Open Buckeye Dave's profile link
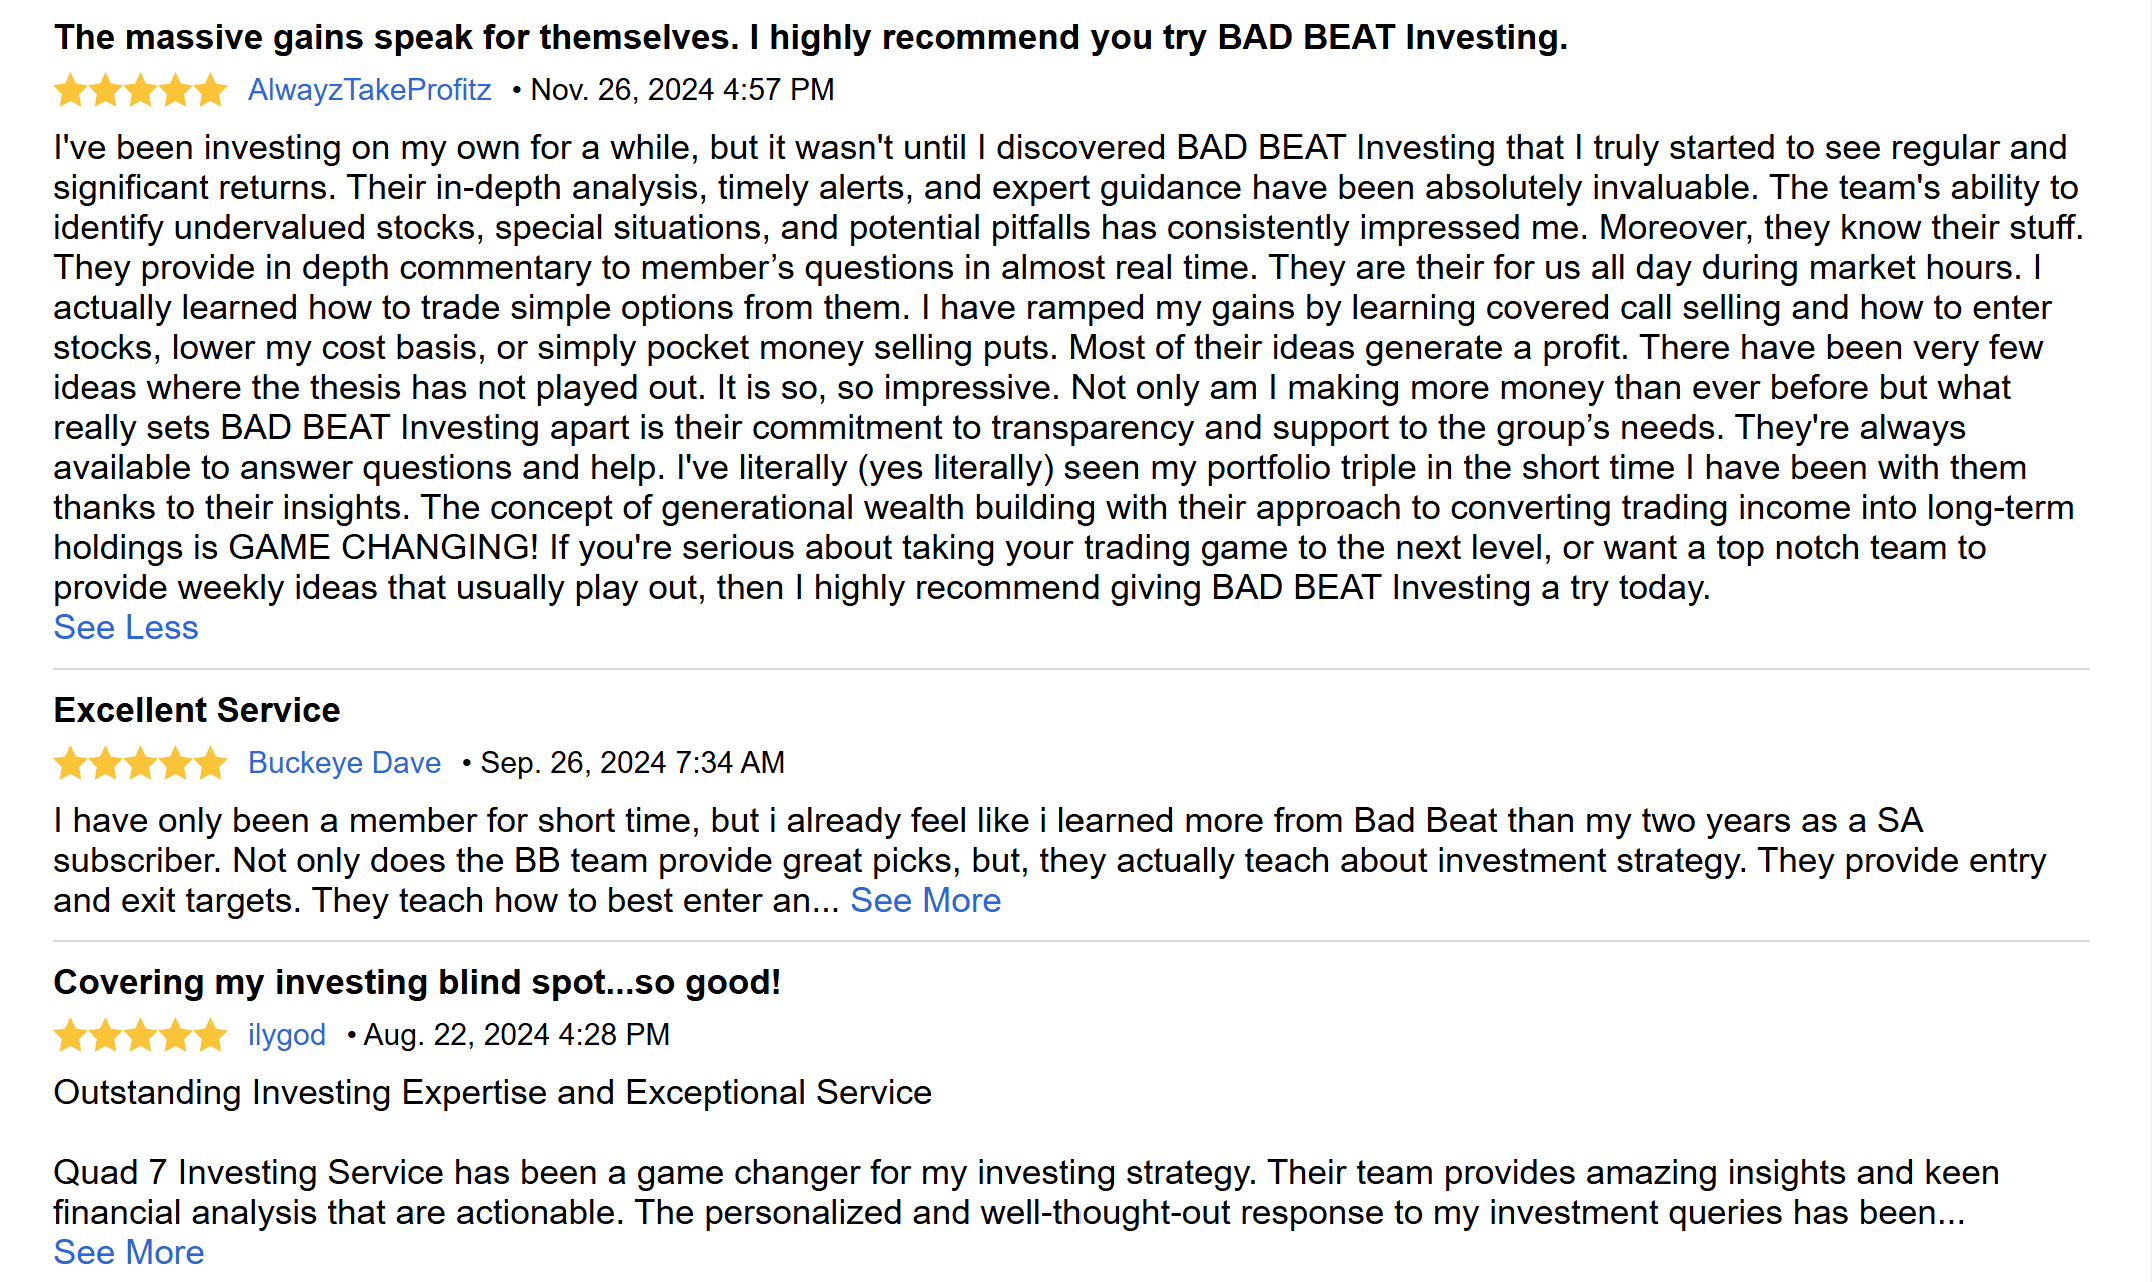The height and width of the screenshot is (1282, 2152). tap(344, 763)
